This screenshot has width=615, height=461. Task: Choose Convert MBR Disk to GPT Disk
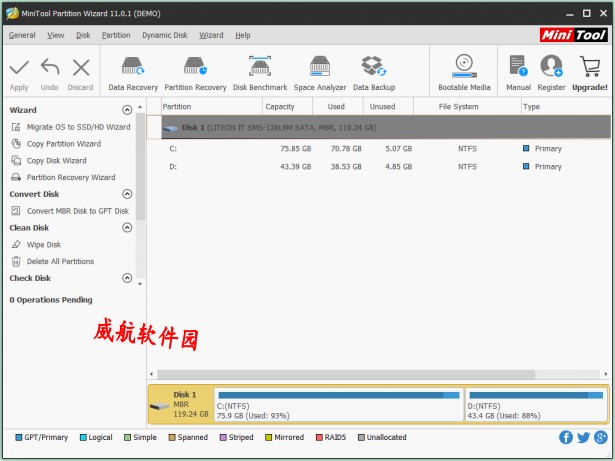(x=70, y=211)
